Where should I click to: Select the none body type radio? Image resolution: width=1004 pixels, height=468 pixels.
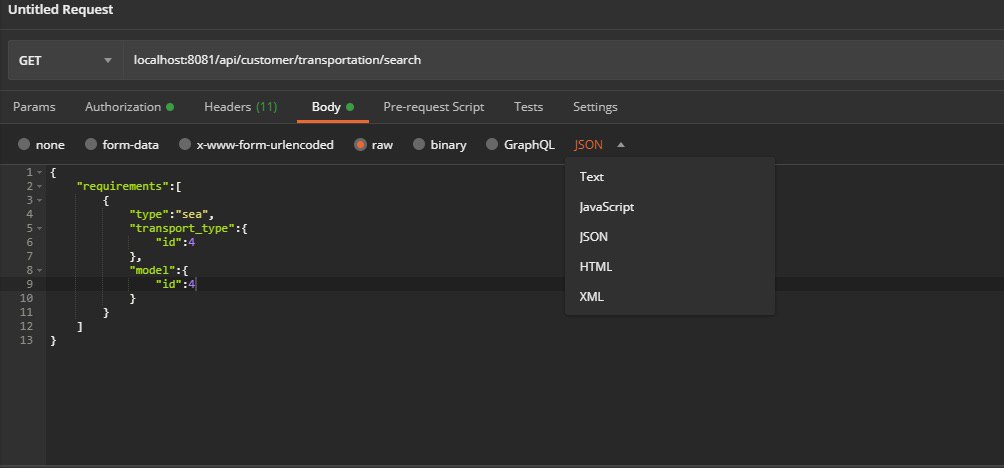[24, 145]
